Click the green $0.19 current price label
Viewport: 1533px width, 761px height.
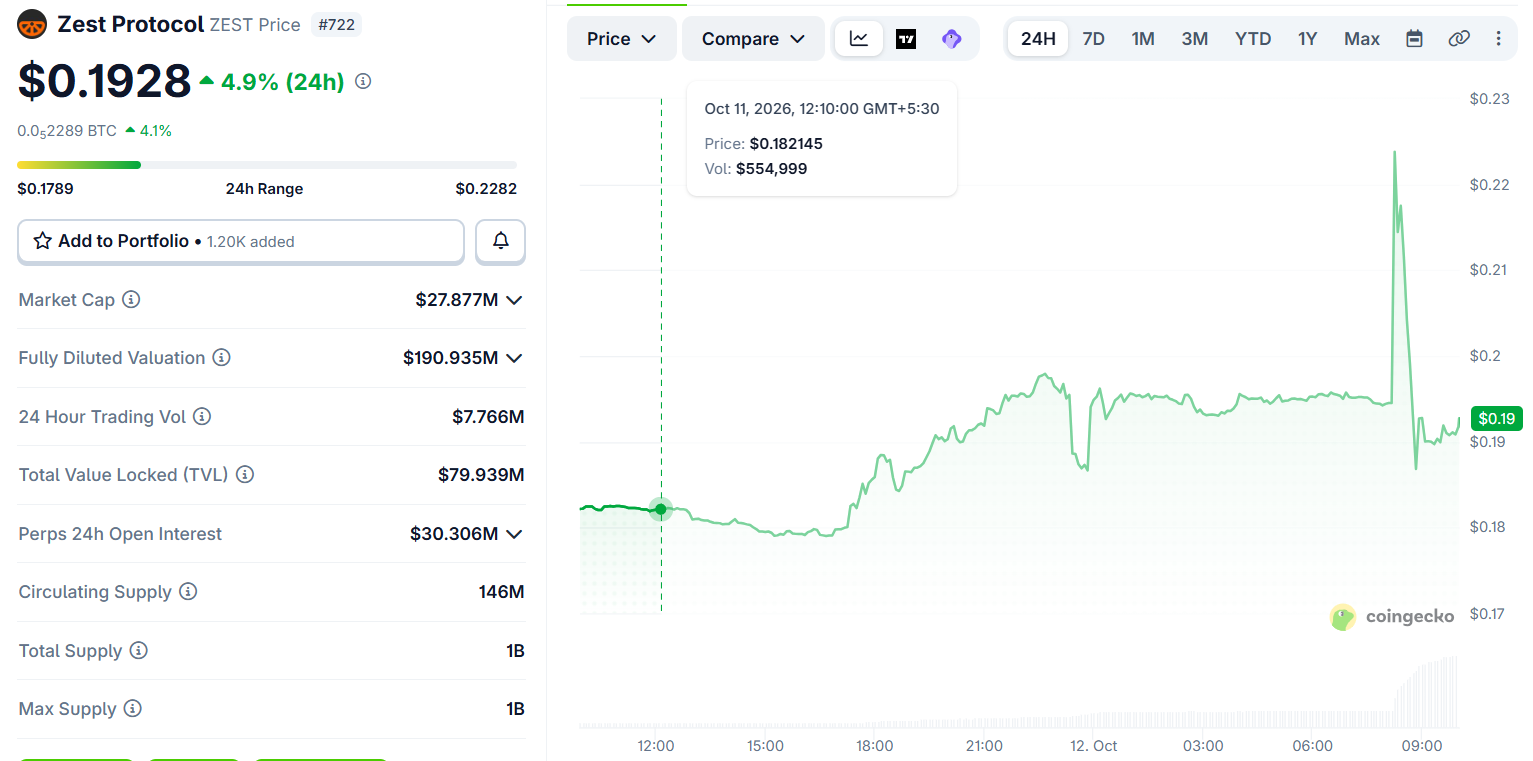point(1496,418)
